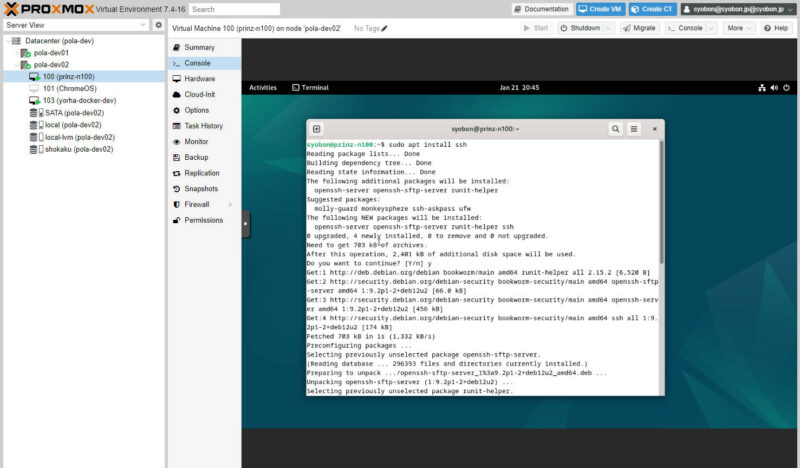Select VM 103 (yorha-docker-dev)
Screen dimensions: 800x468
coord(79,101)
